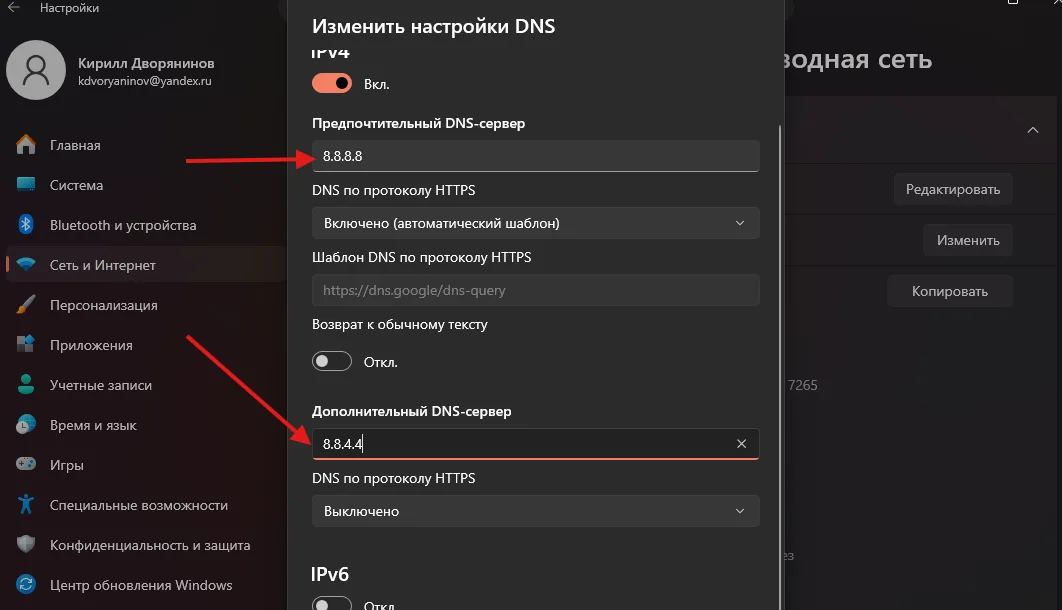Screen dimensions: 1062x610
Task: Click the preferred DNS field with 8.8.8.8
Action: click(x=535, y=156)
